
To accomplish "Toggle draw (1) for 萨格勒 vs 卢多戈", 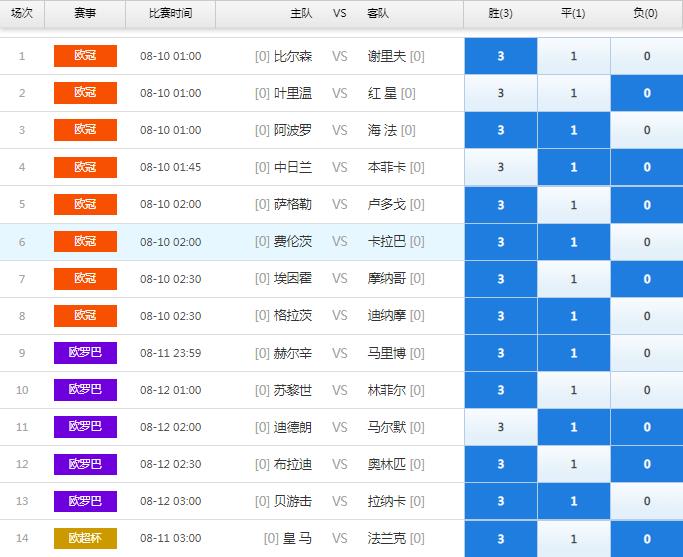I will tap(574, 204).
